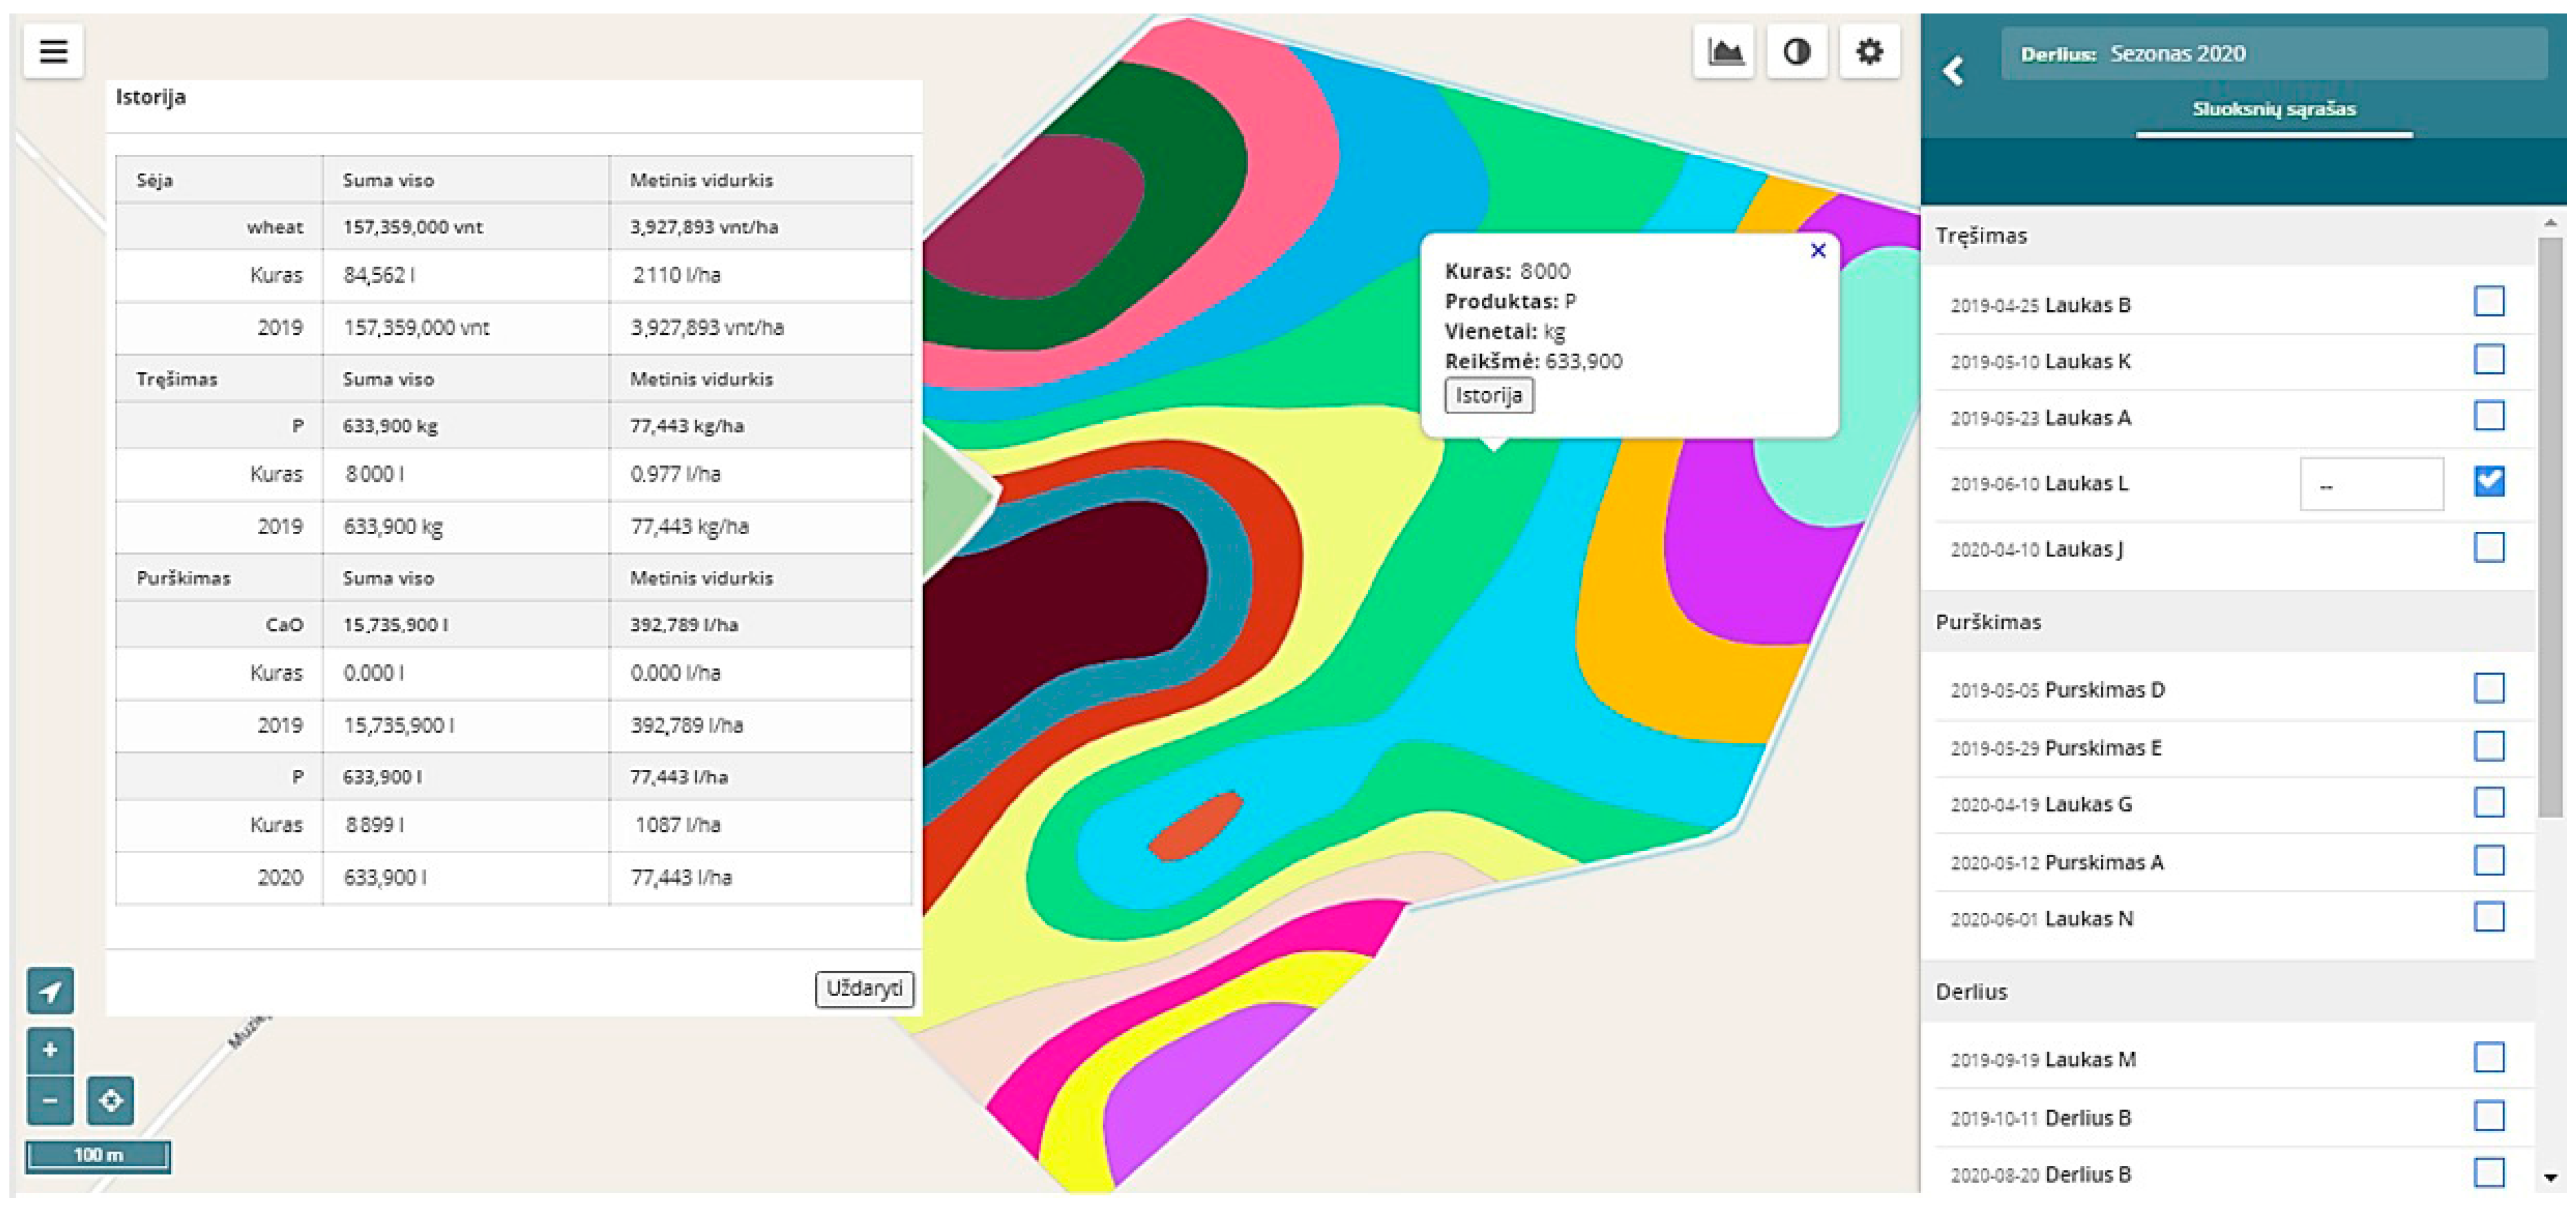Open settings gear icon
Image resolution: width=2576 pixels, height=1209 pixels.
(x=1869, y=51)
